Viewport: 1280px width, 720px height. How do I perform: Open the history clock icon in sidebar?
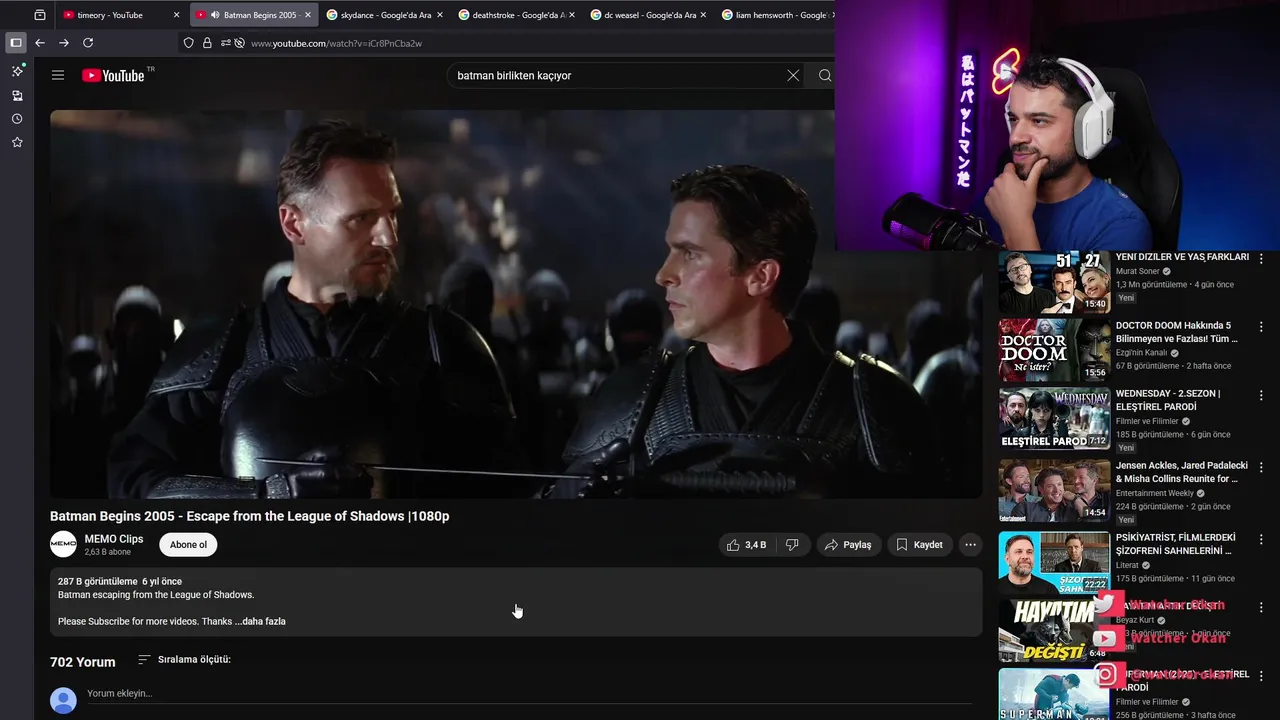coord(17,119)
